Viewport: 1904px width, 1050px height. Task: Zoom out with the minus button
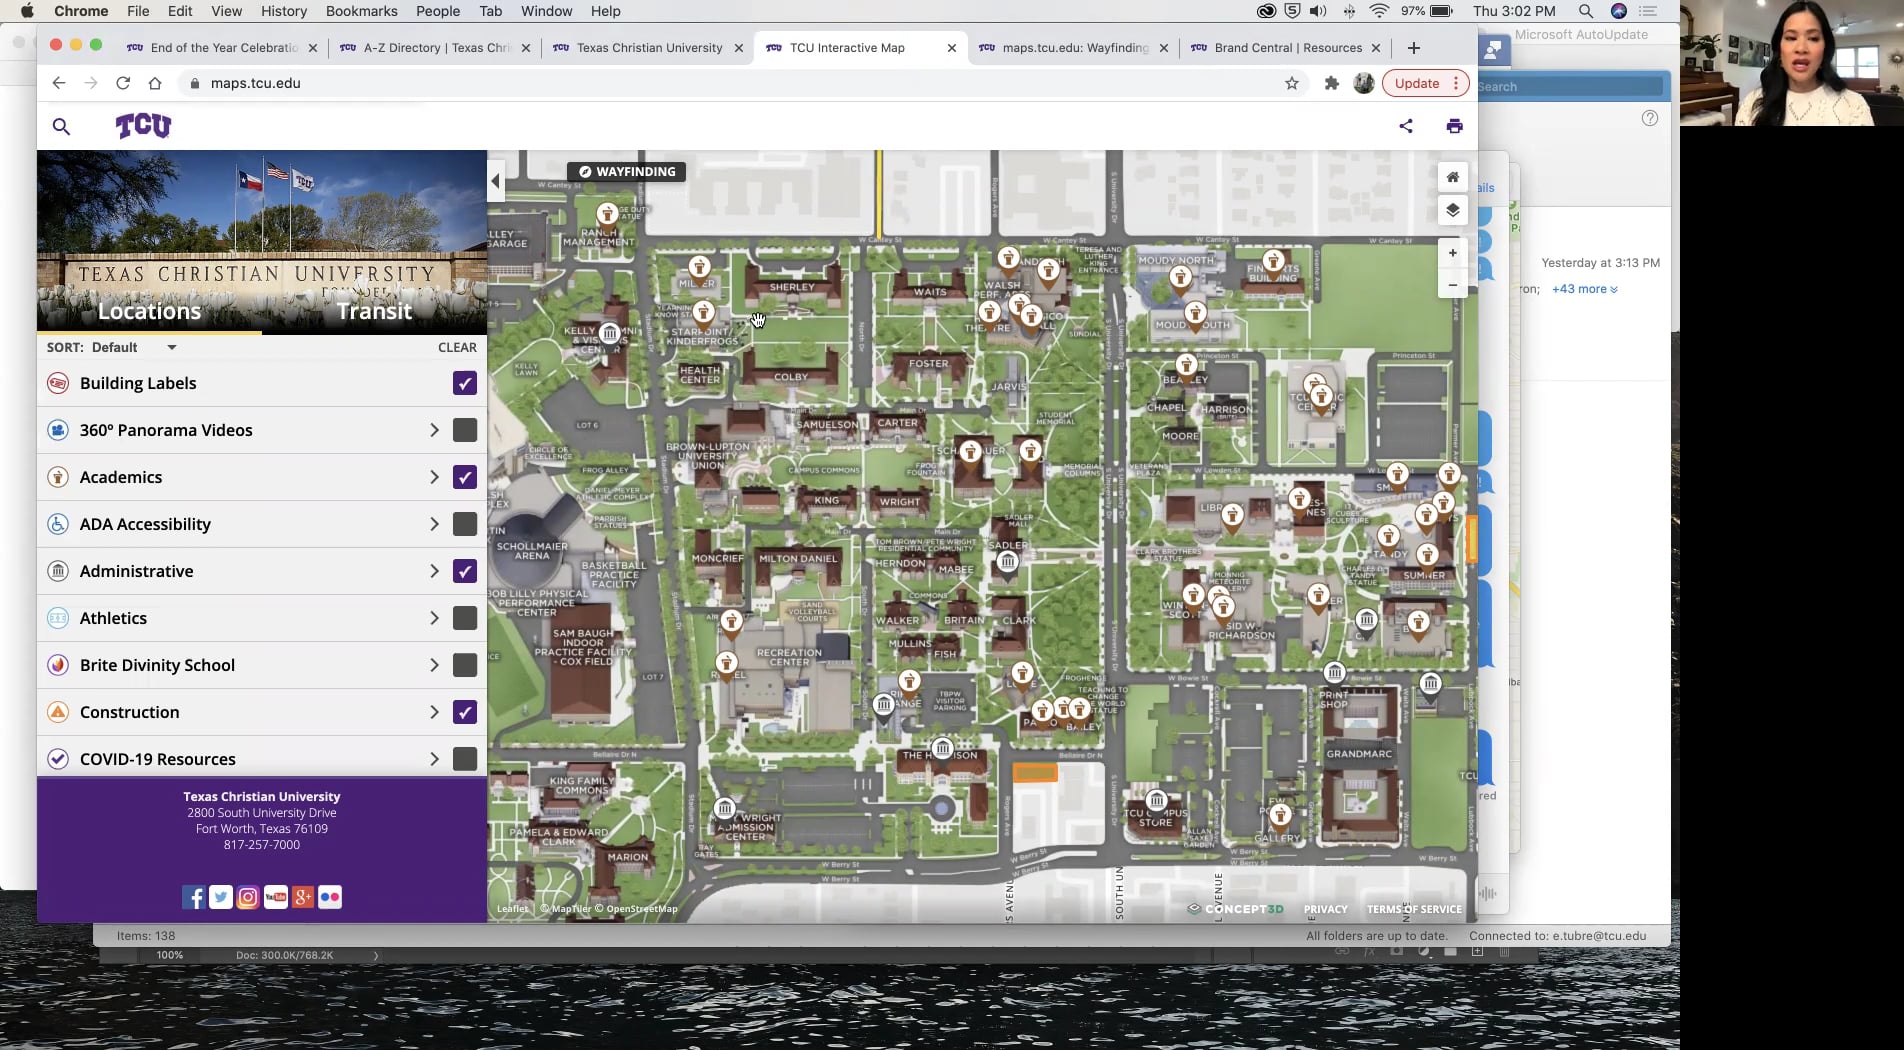[x=1453, y=285]
